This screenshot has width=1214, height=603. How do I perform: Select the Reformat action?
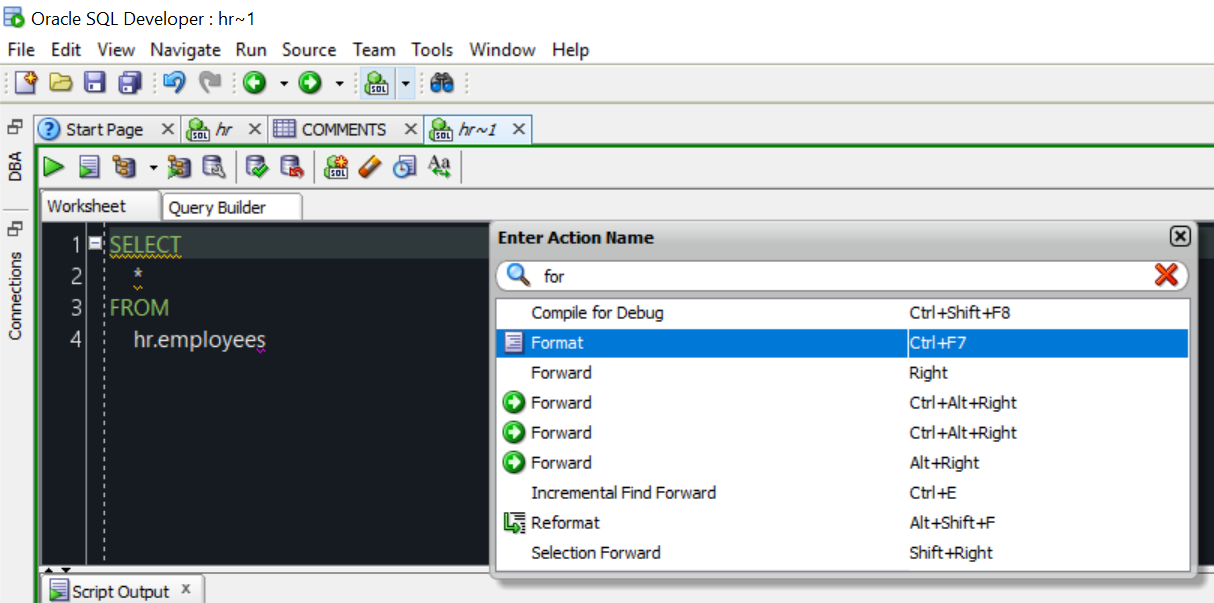pyautogui.click(x=843, y=523)
